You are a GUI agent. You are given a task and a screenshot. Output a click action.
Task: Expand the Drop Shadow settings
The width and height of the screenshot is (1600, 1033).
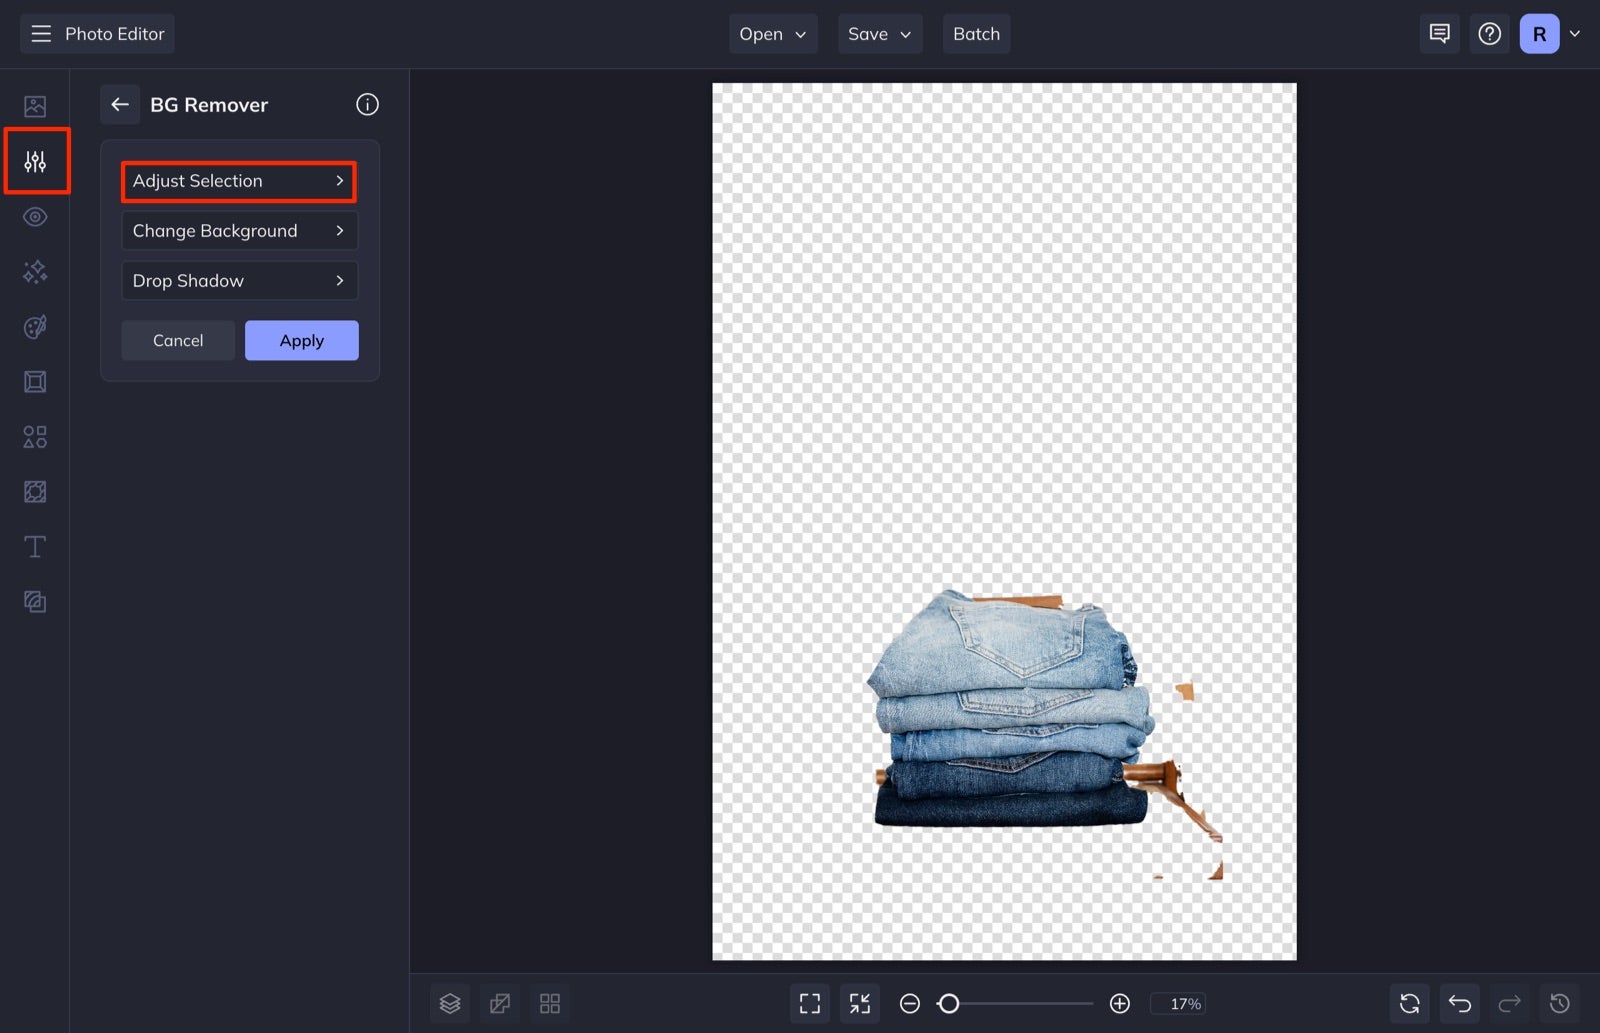pyautogui.click(x=238, y=280)
